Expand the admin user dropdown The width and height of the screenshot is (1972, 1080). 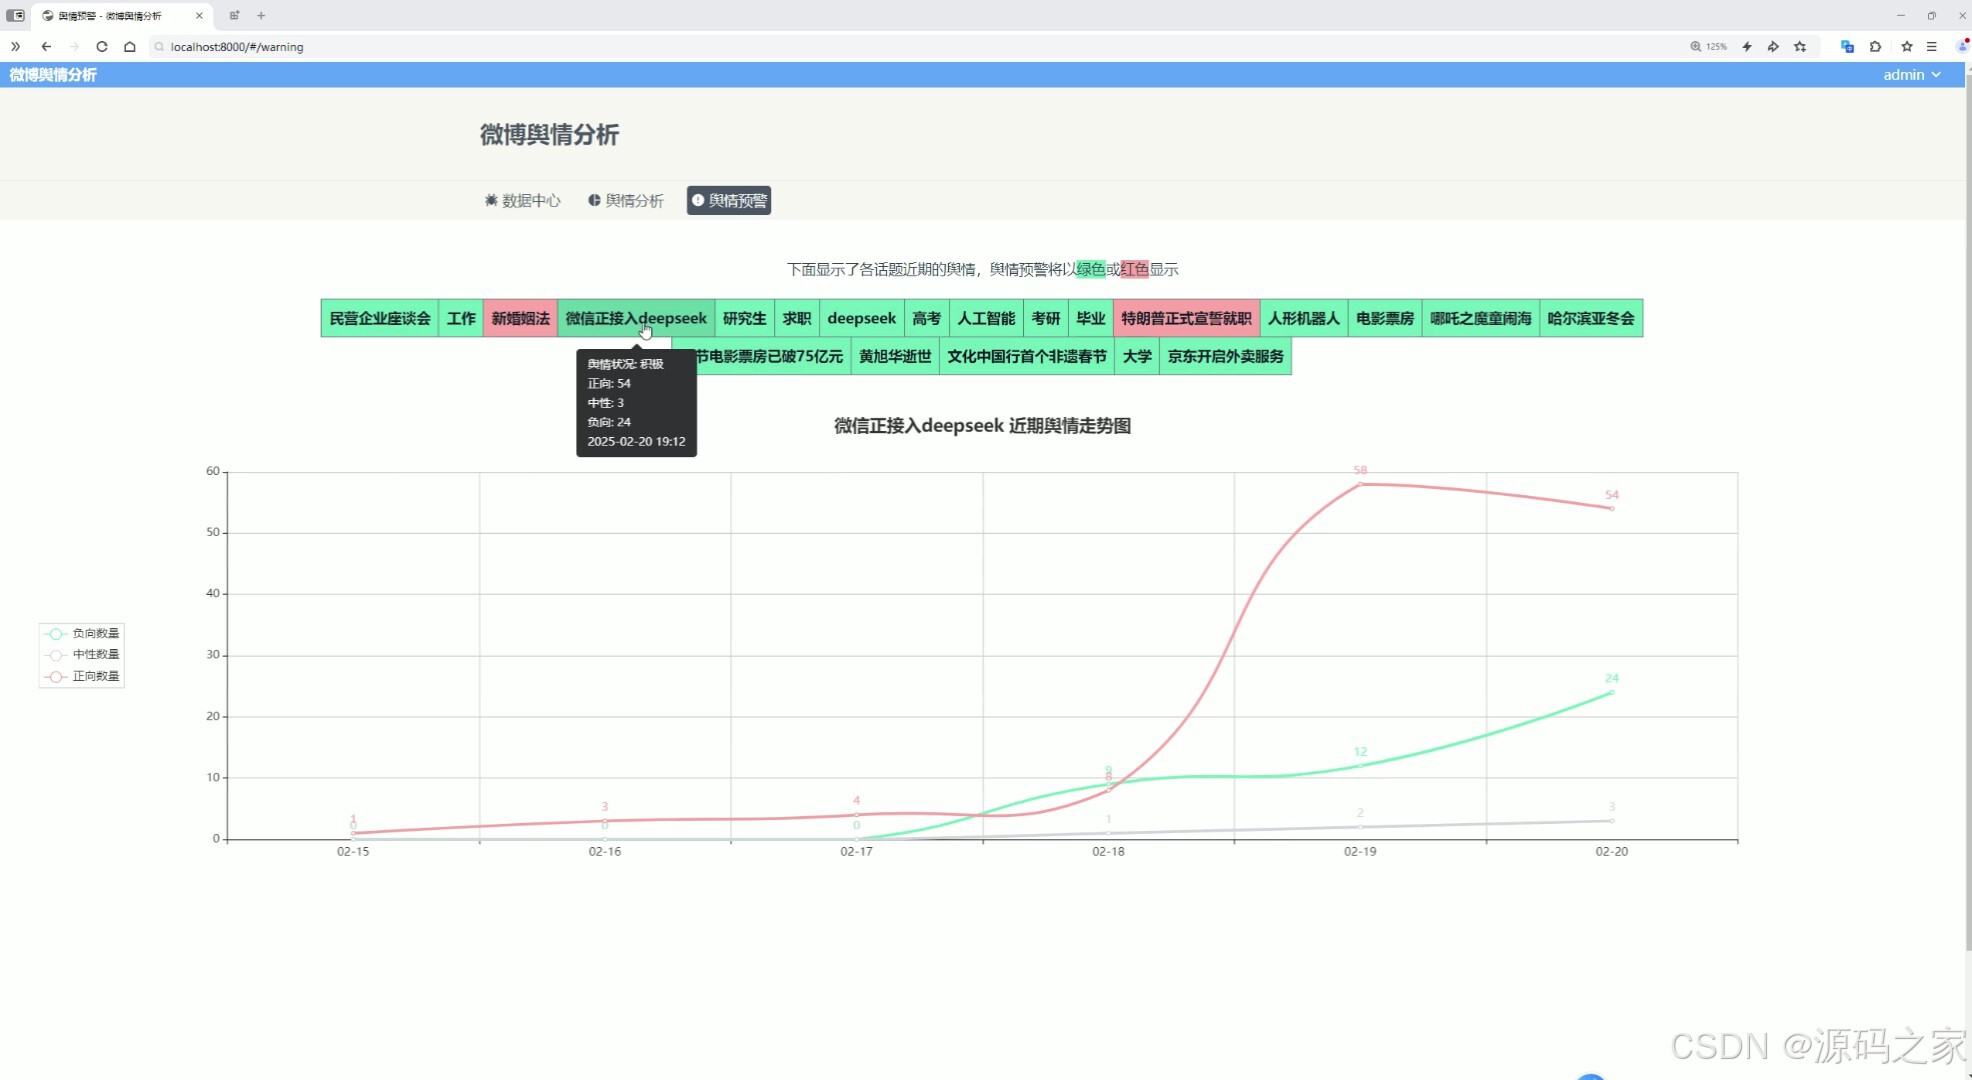tap(1911, 75)
